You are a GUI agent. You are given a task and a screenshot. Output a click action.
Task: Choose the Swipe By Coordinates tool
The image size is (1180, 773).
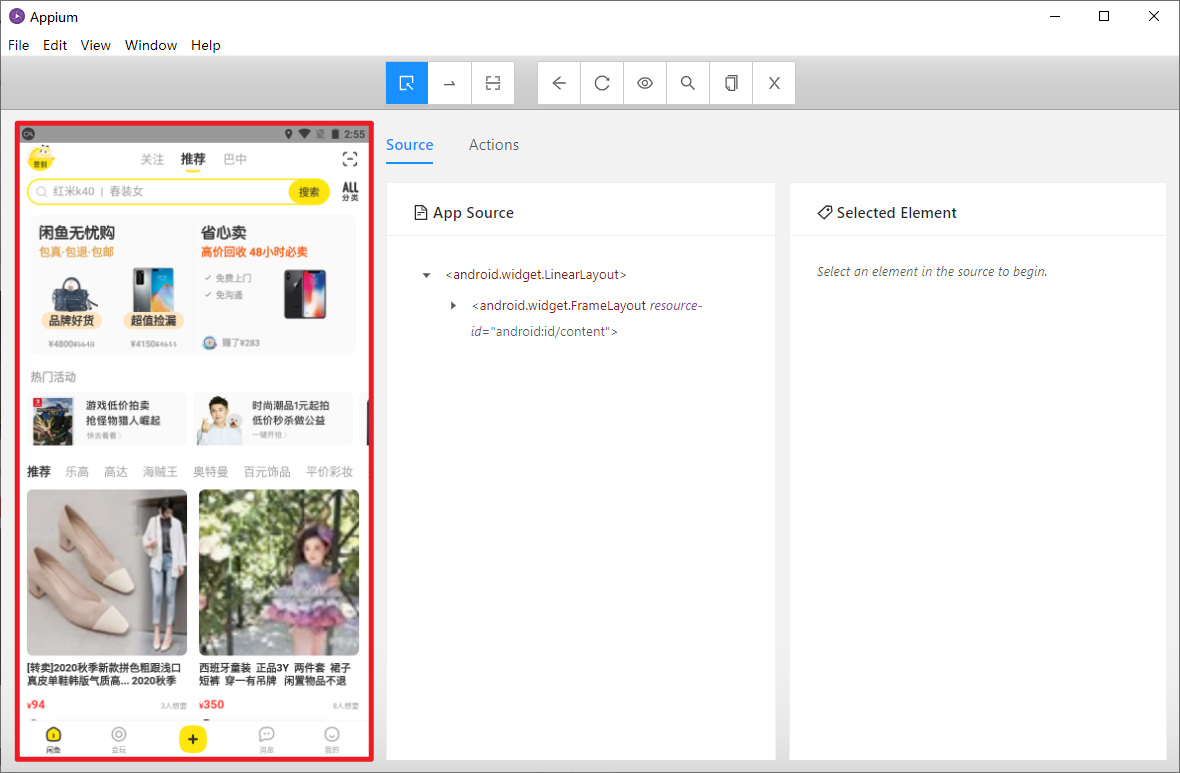click(450, 83)
